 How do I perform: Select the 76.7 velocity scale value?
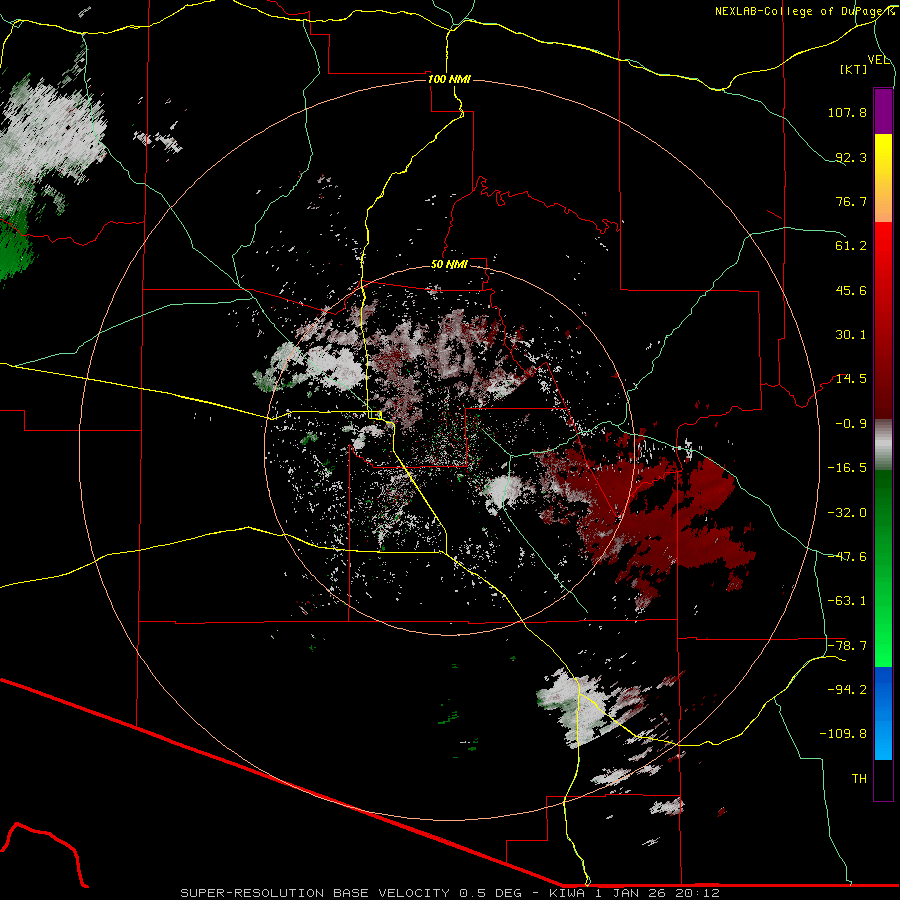click(x=851, y=201)
